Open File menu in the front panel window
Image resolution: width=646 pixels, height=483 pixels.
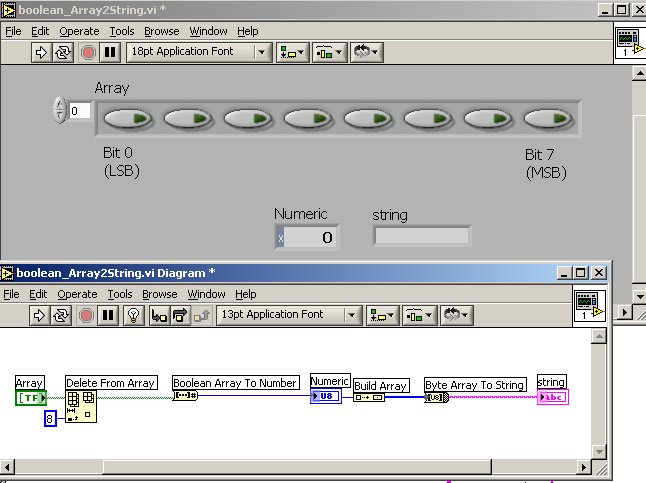click(x=13, y=31)
